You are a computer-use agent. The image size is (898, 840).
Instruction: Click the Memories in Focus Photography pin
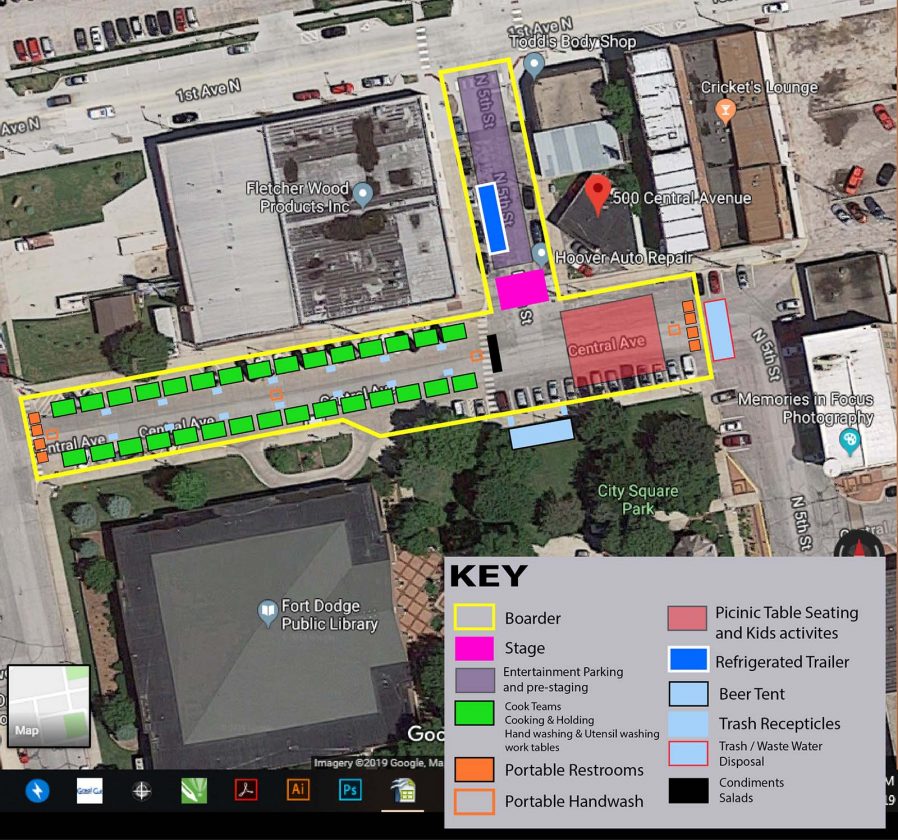pyautogui.click(x=850, y=442)
